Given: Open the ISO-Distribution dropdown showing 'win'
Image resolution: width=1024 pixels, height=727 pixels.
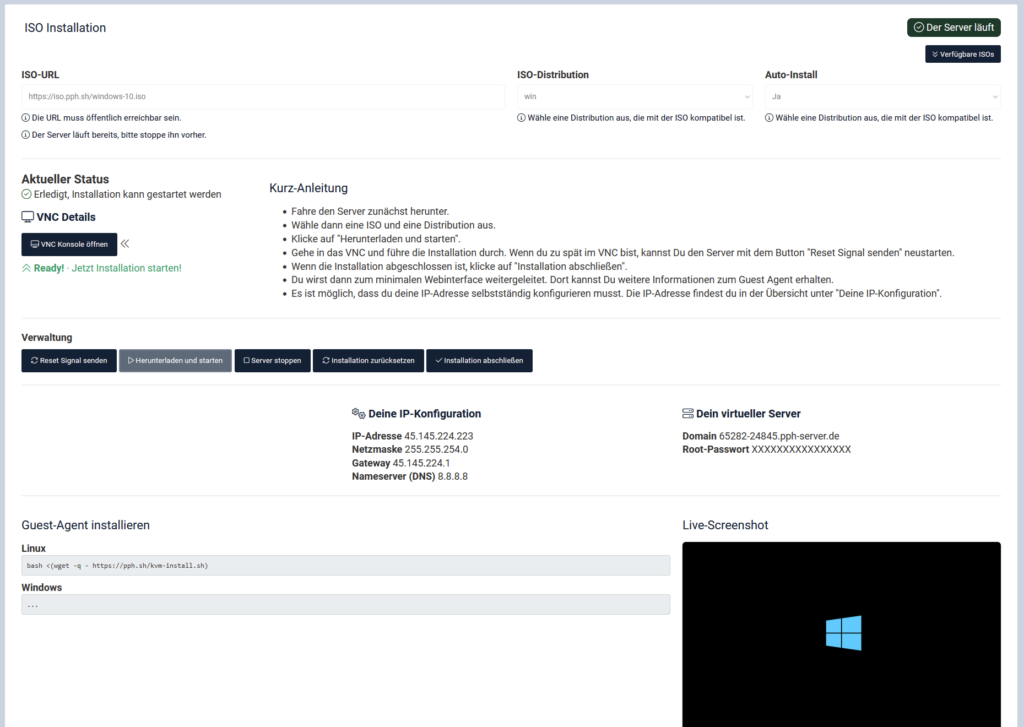Looking at the screenshot, I should tap(637, 96).
